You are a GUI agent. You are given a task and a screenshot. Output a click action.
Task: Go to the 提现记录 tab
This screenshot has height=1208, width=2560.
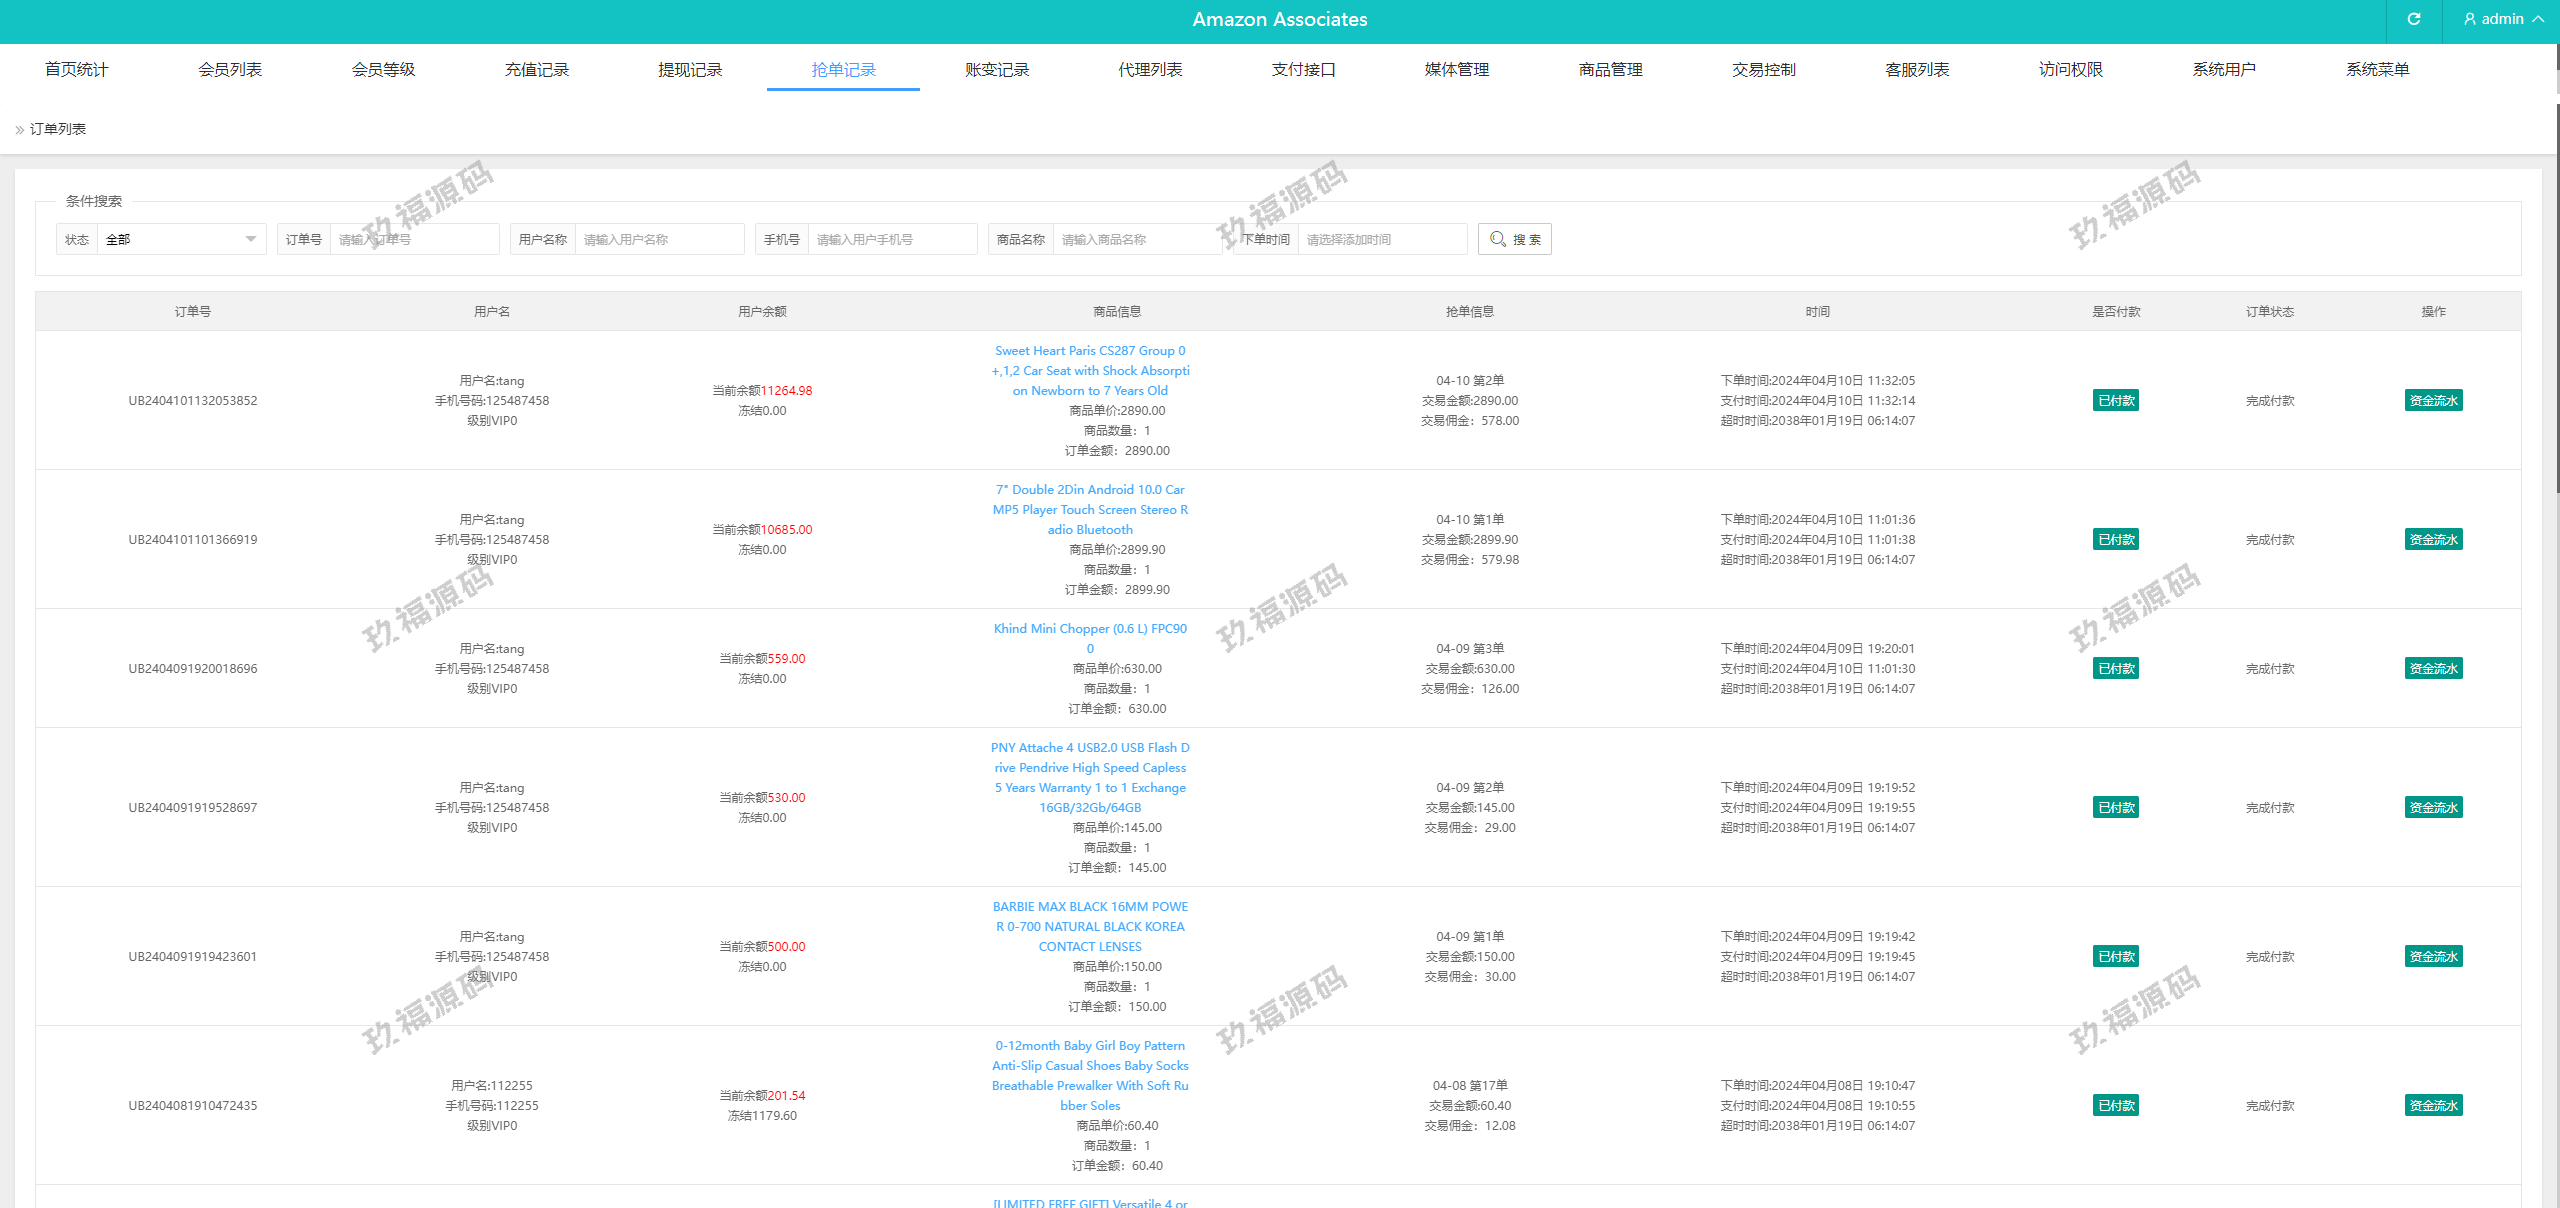point(690,69)
